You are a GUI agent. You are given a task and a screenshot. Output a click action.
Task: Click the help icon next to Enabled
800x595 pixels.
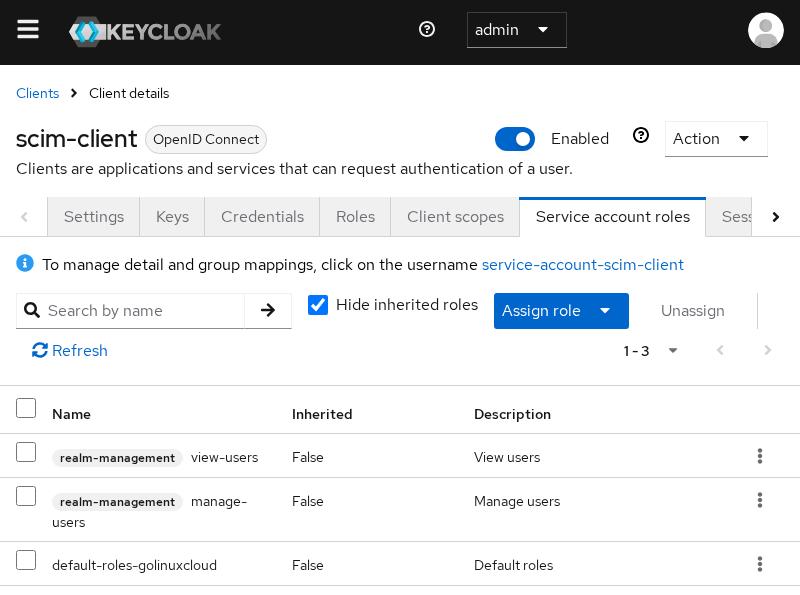pos(641,135)
